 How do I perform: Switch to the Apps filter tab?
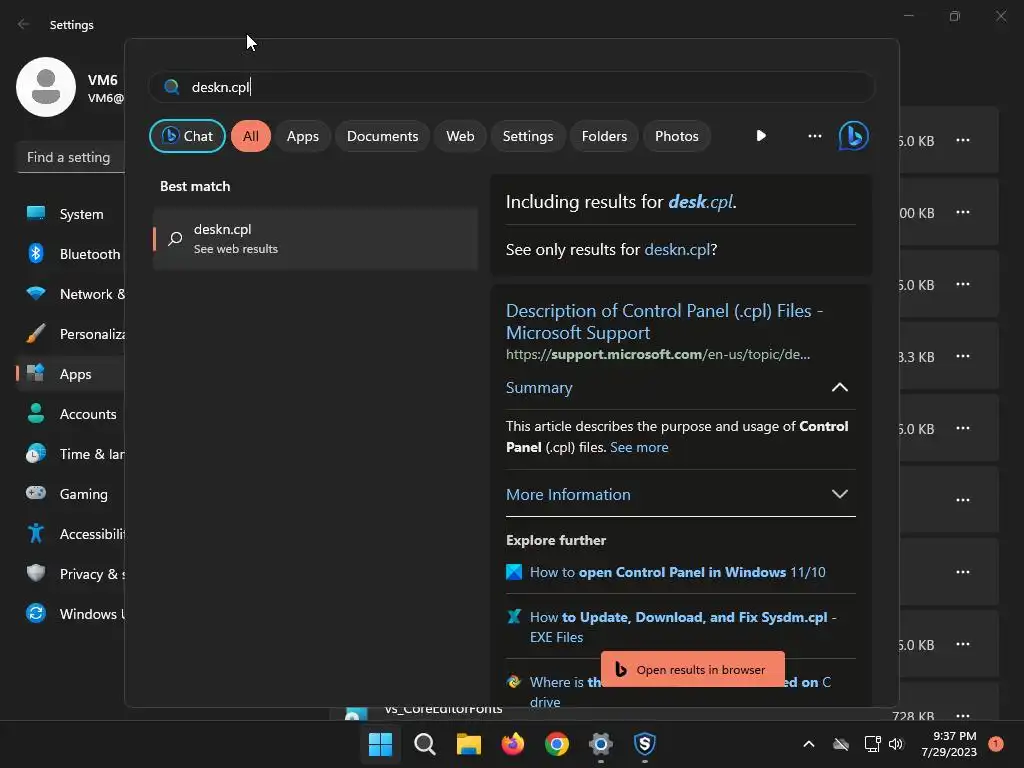point(302,136)
